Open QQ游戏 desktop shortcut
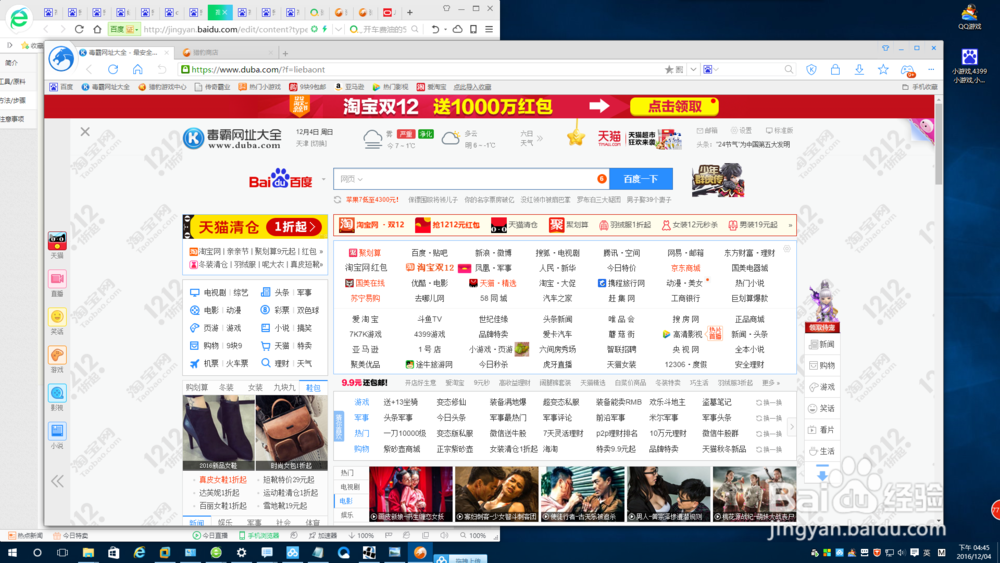Screen dimensions: 1000x563 tap(969, 17)
